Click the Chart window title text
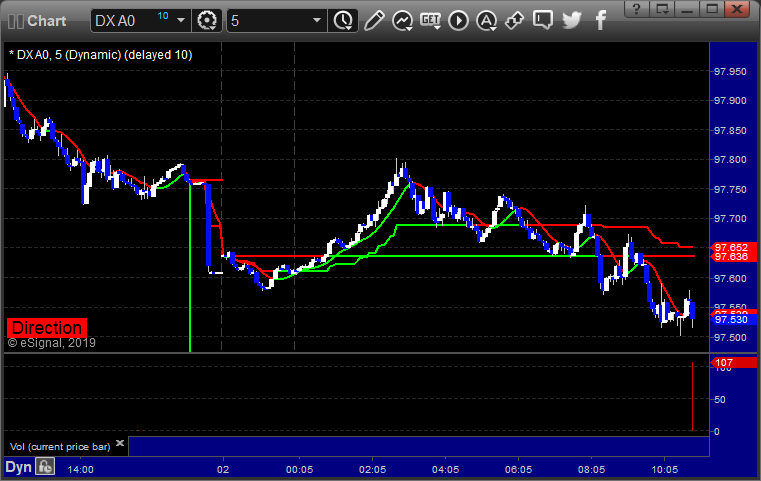Image resolution: width=761 pixels, height=481 pixels. 47,21
